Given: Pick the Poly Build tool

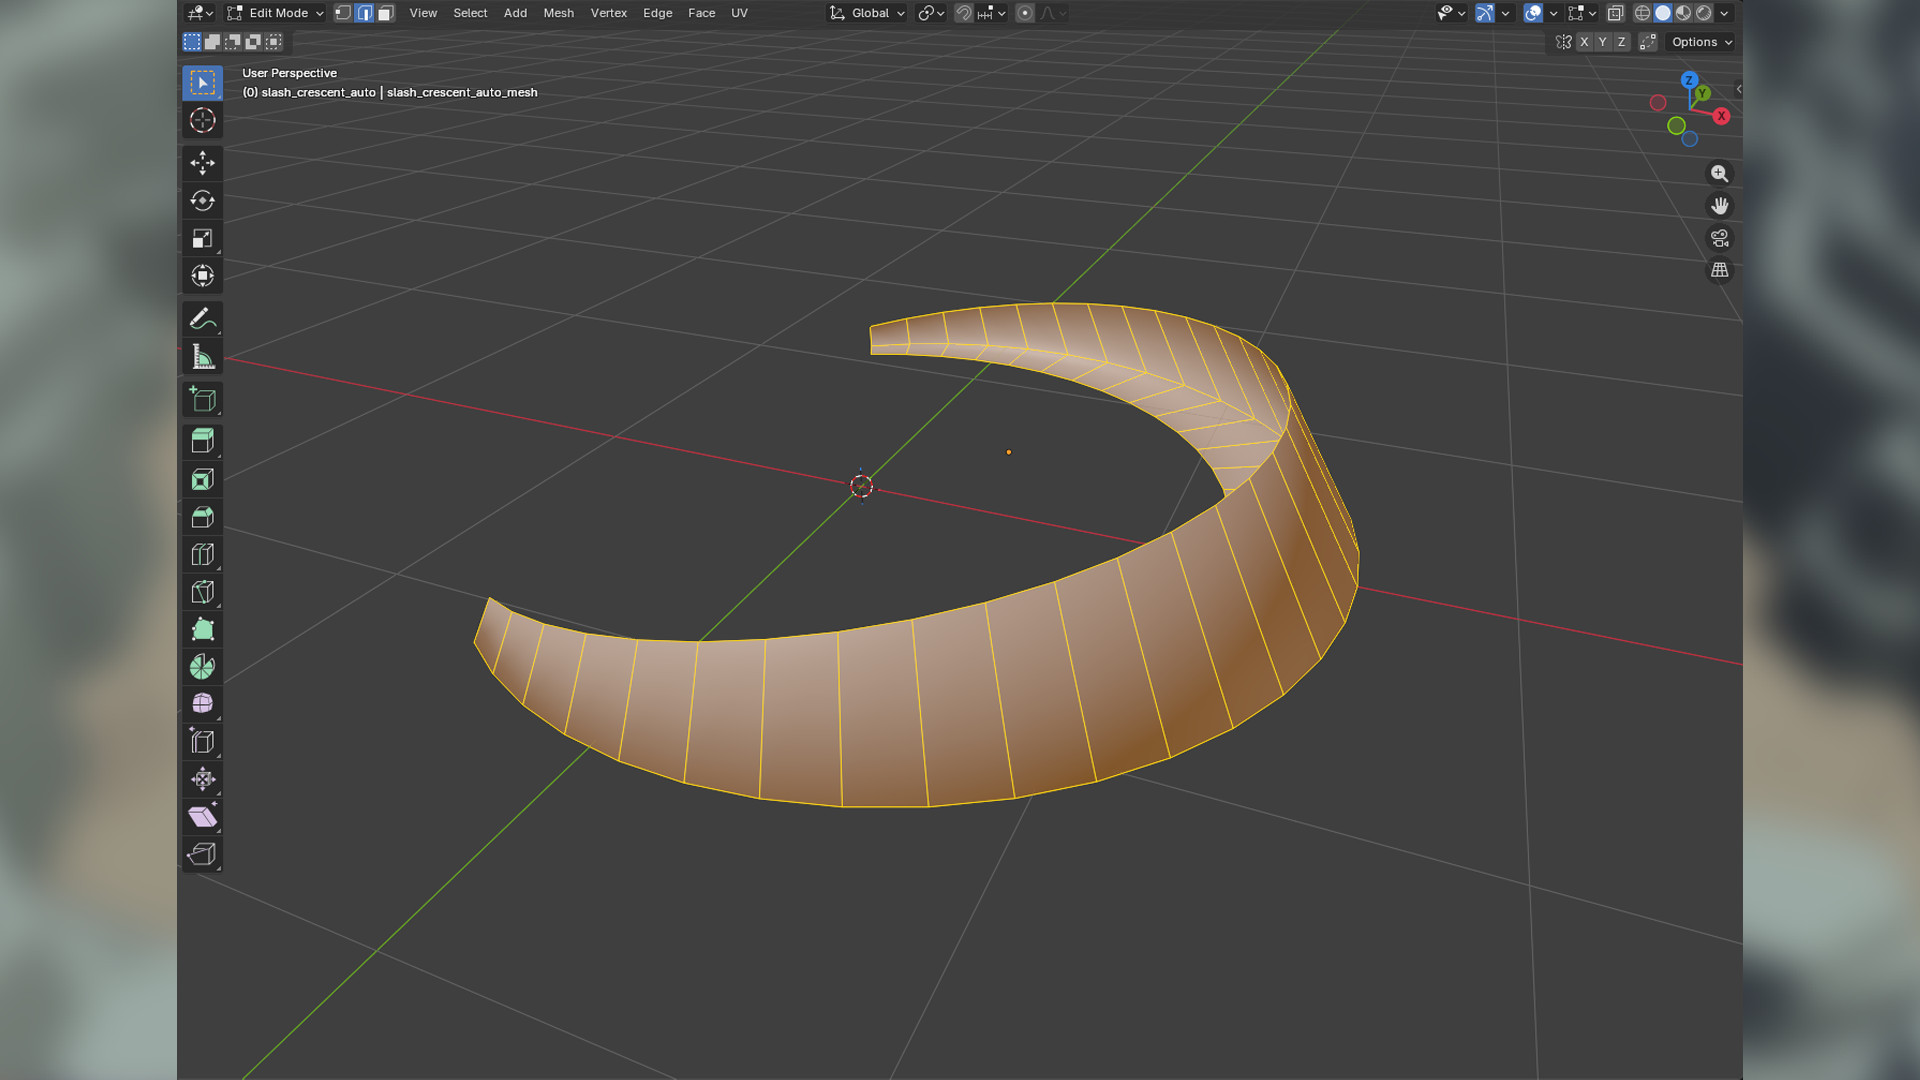Looking at the screenshot, I should point(202,629).
